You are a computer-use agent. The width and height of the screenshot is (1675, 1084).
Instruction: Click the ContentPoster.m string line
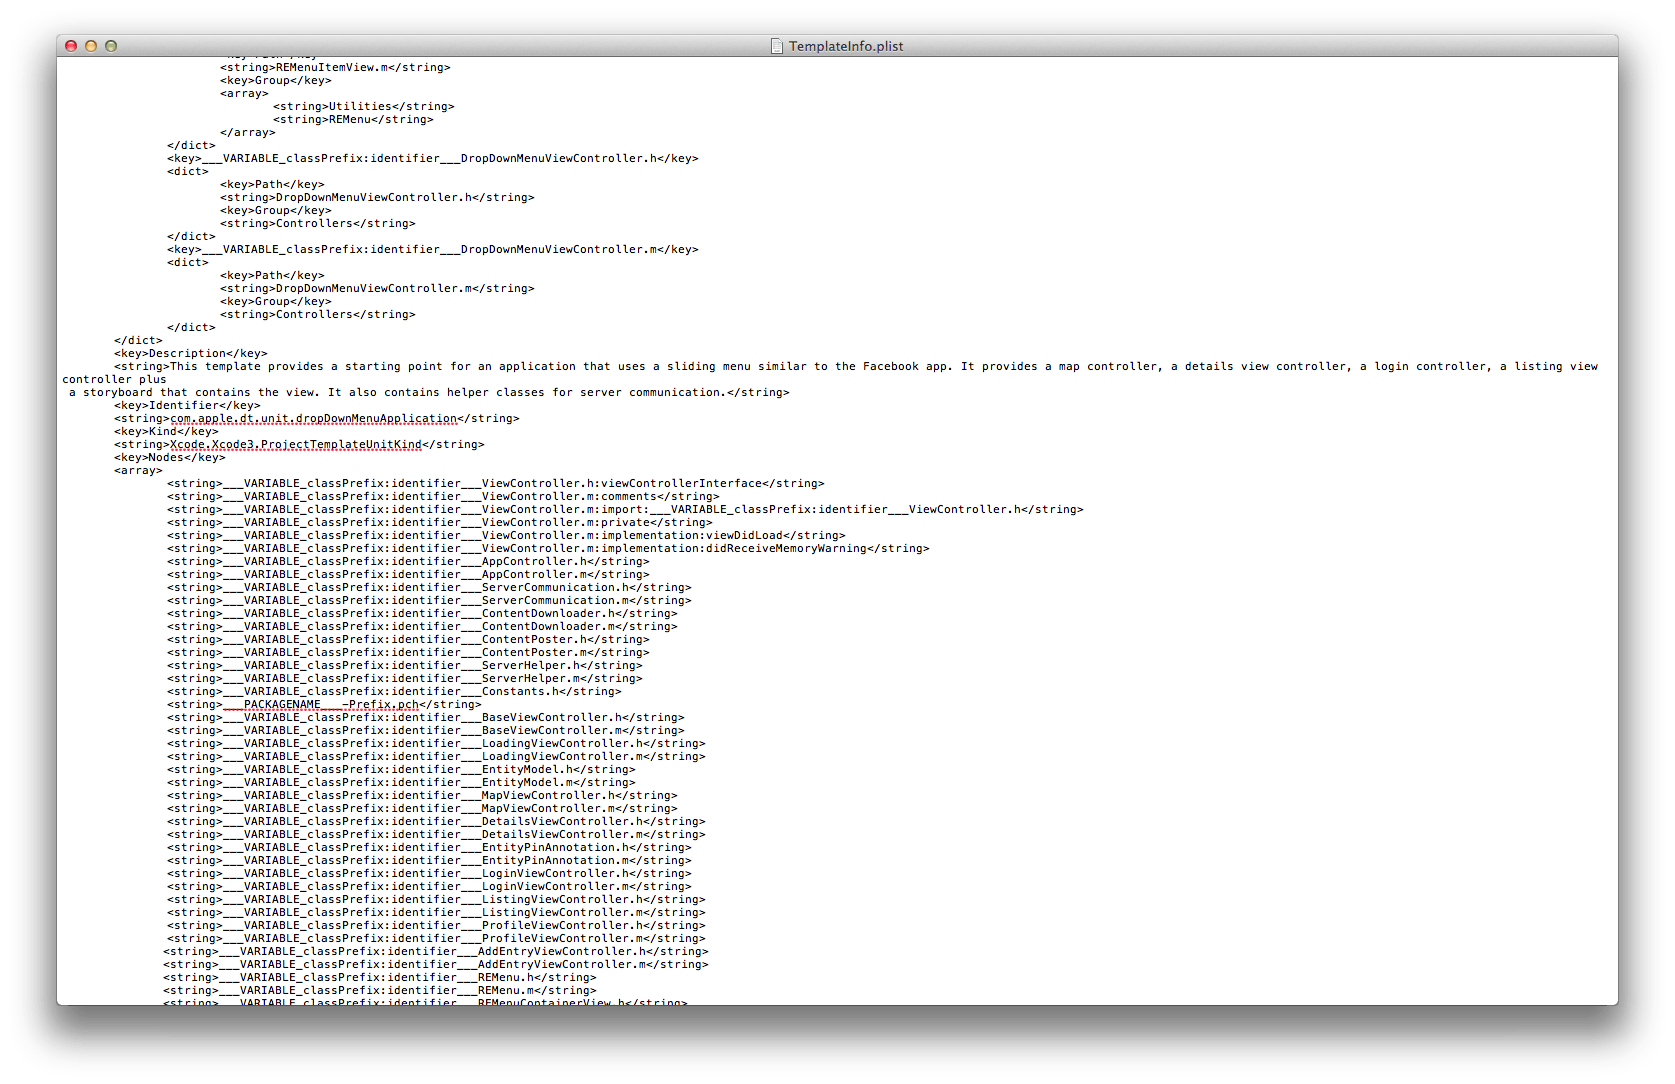(408, 652)
